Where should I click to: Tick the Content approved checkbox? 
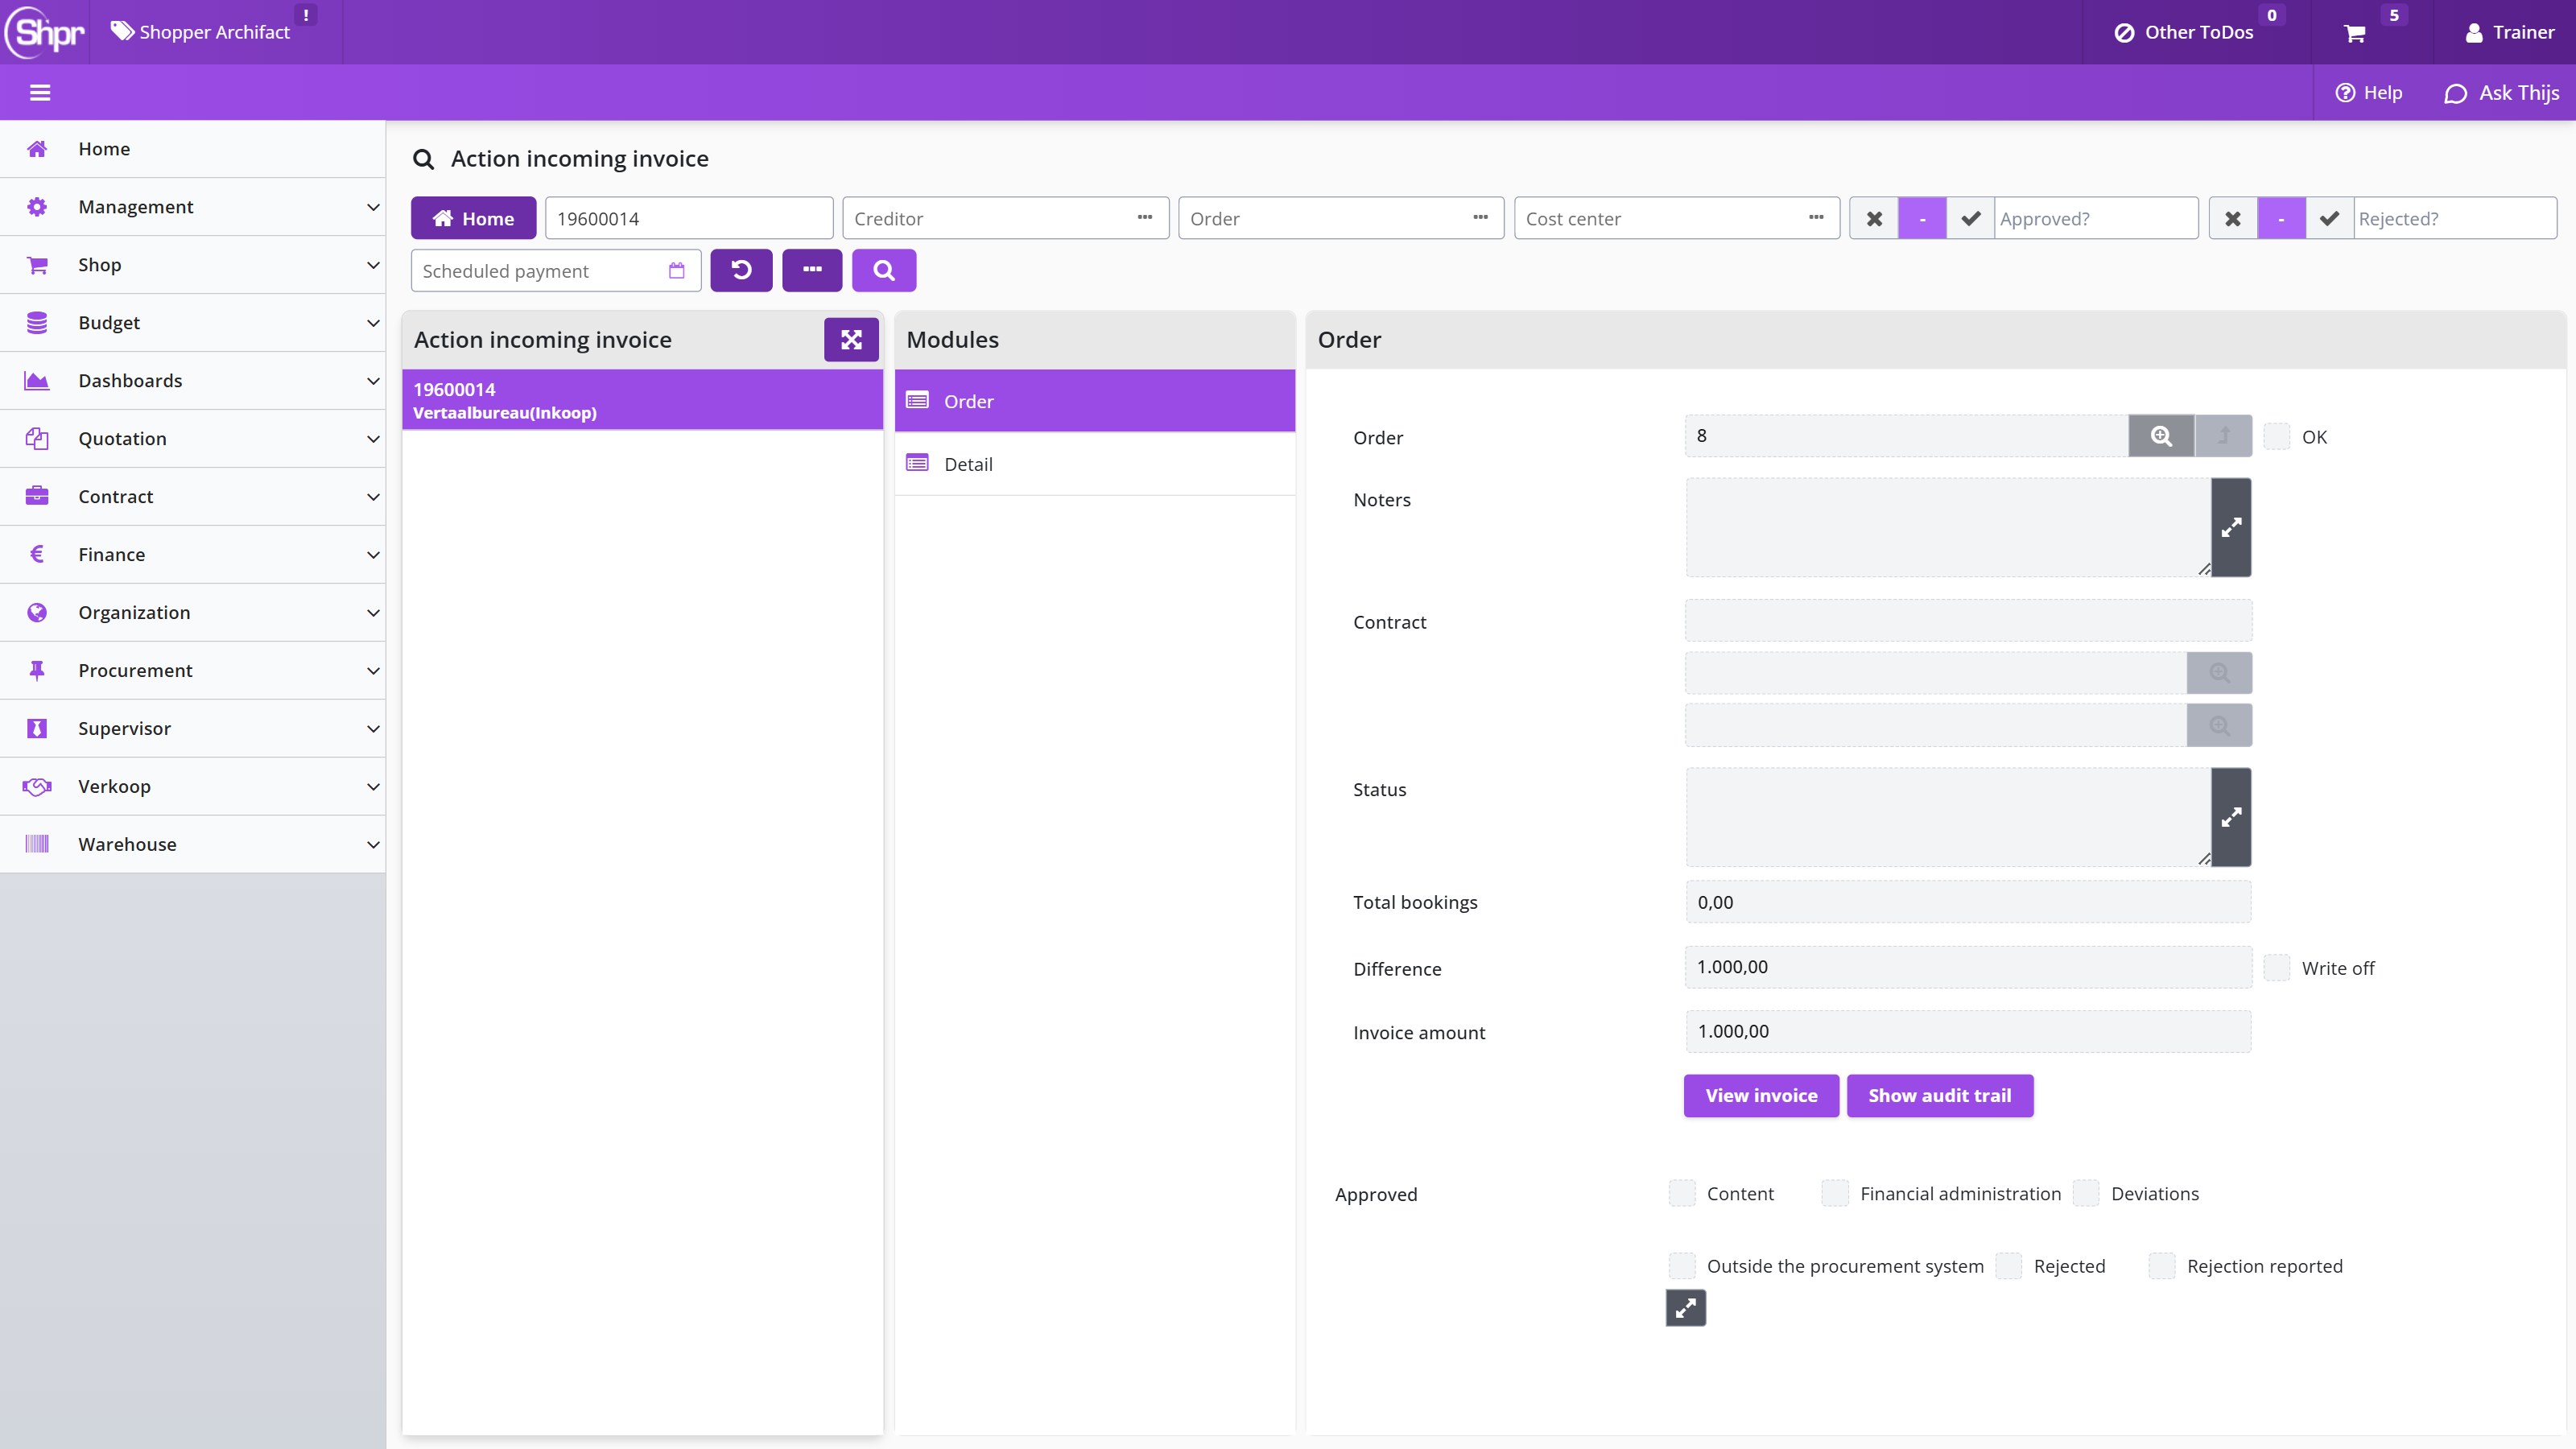coord(1682,1193)
